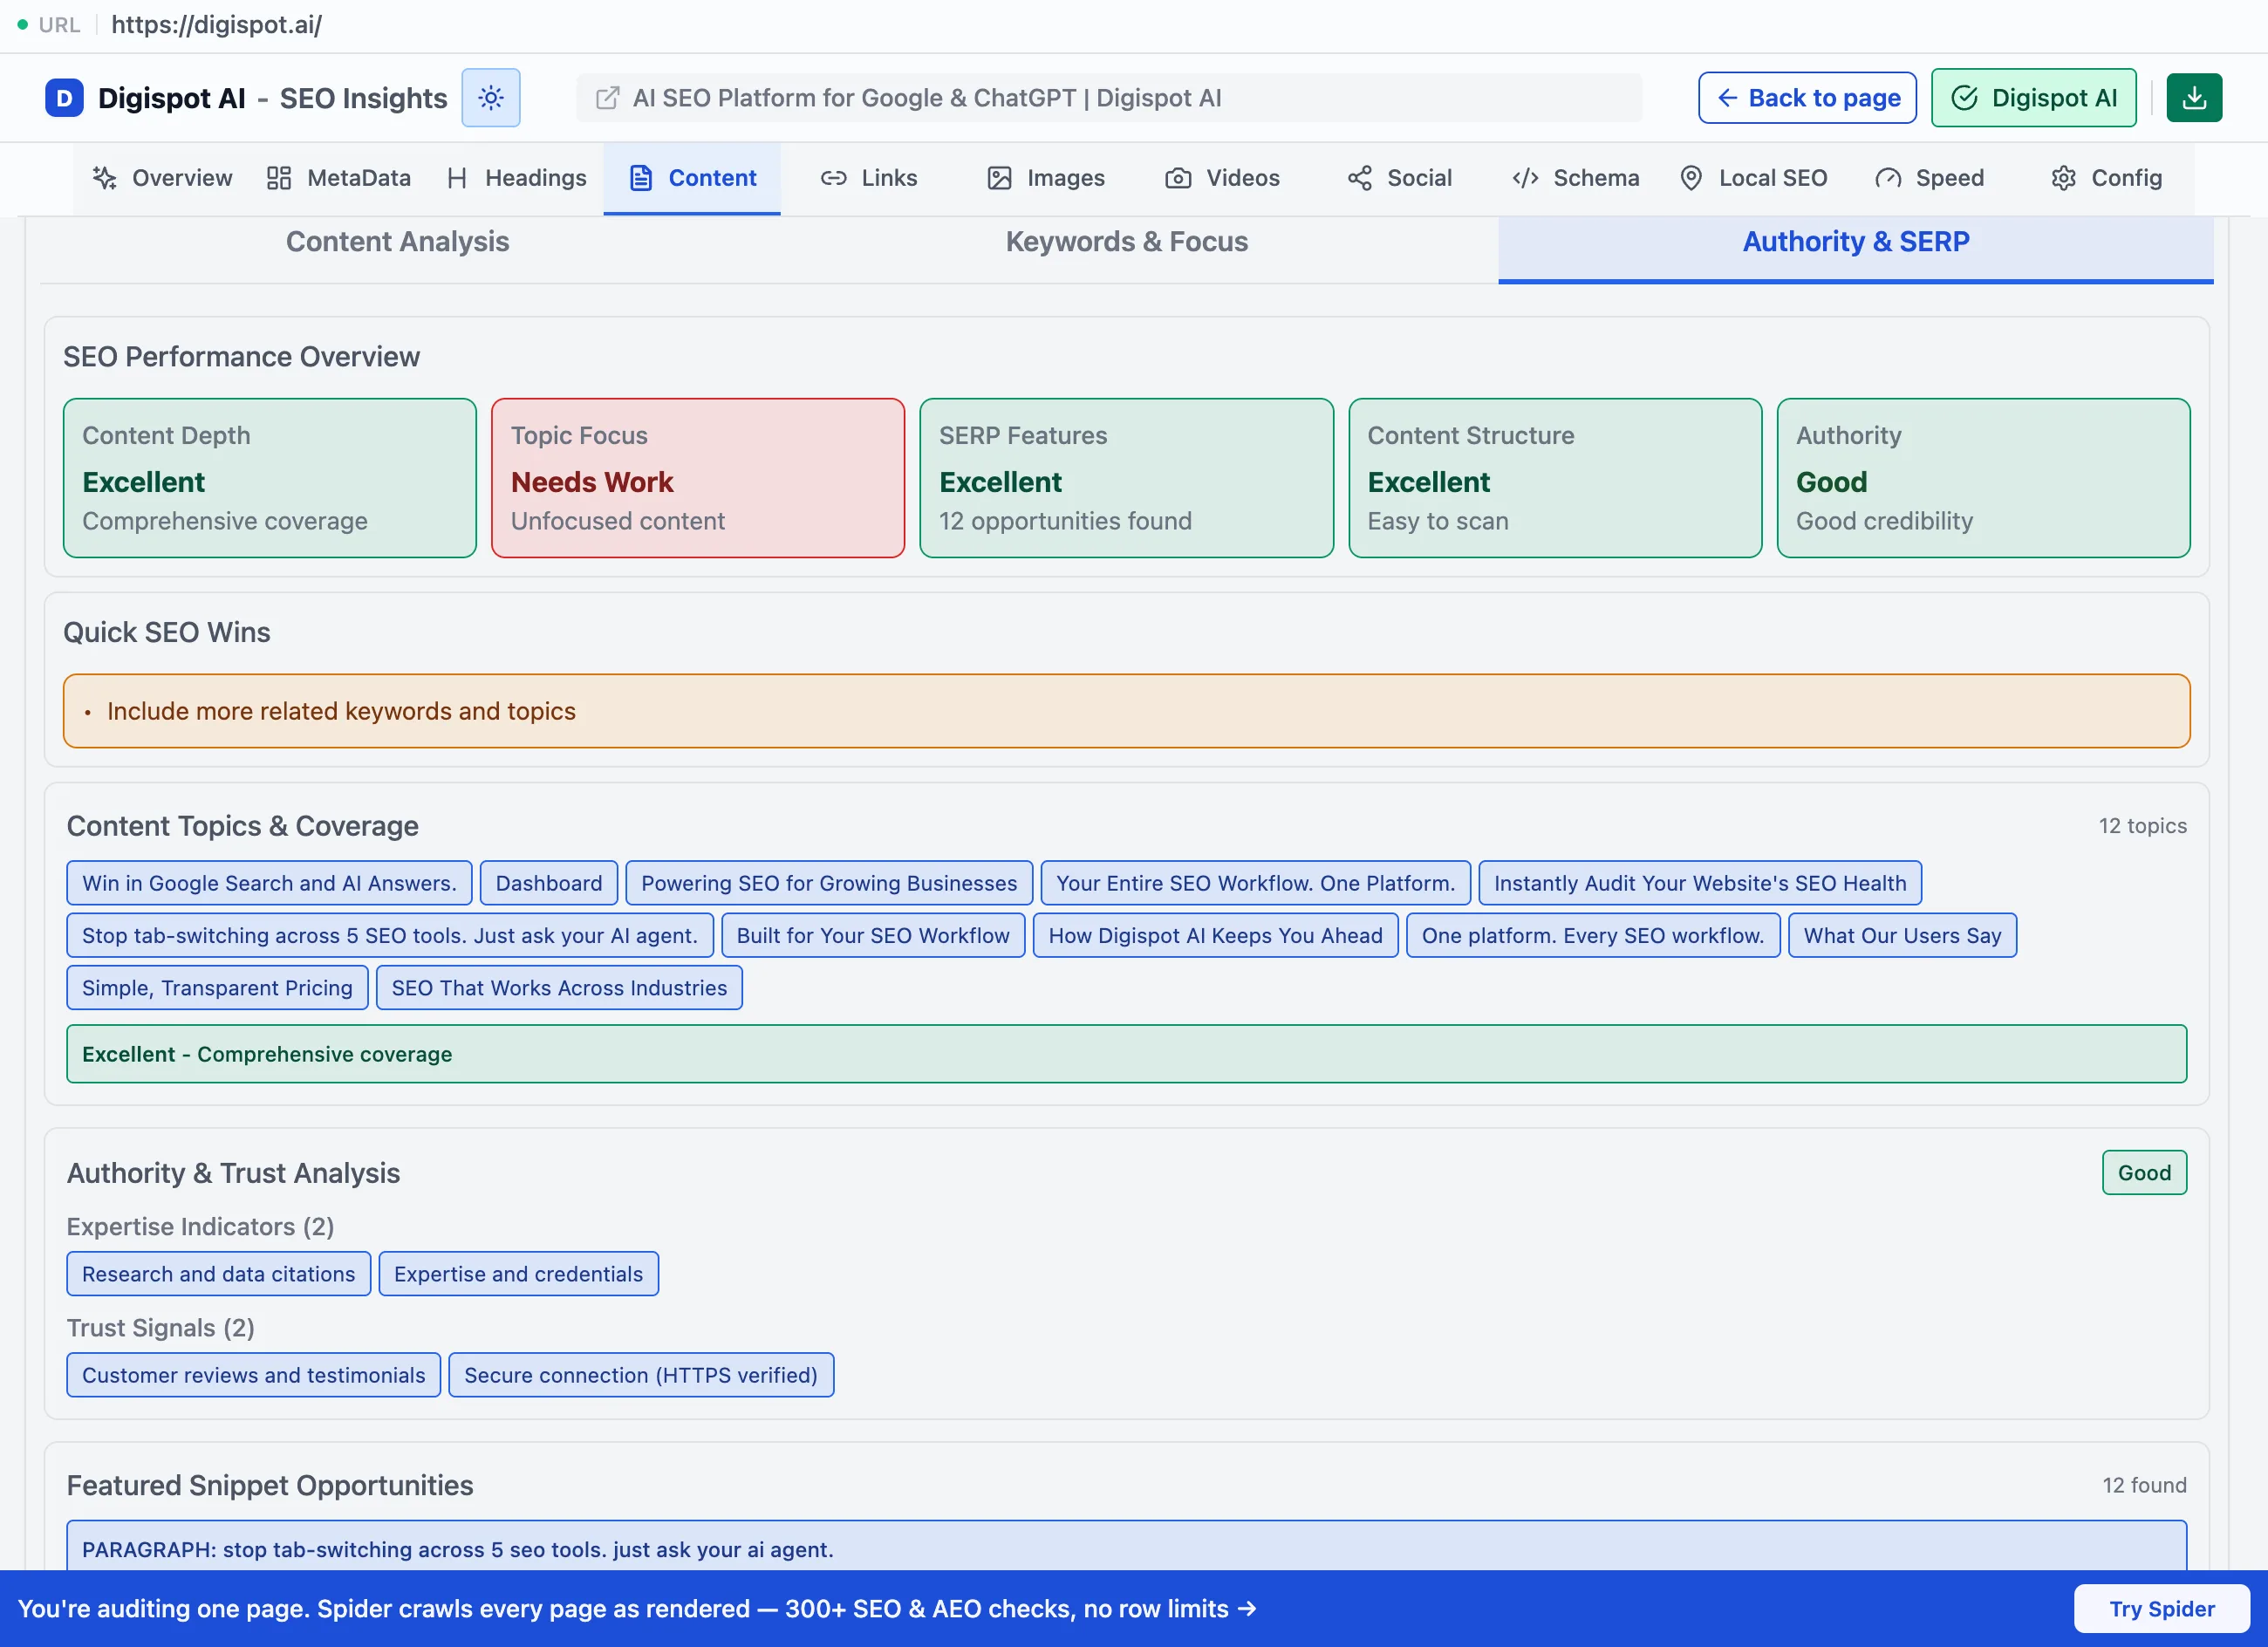Click the Local SEO map pin icon
Image resolution: width=2268 pixels, height=1647 pixels.
click(x=1691, y=178)
